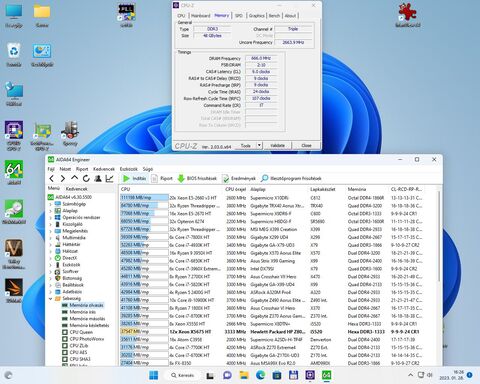Click the Keresés search box on taskbar
The width and height of the screenshot is (480, 384).
tap(182, 375)
